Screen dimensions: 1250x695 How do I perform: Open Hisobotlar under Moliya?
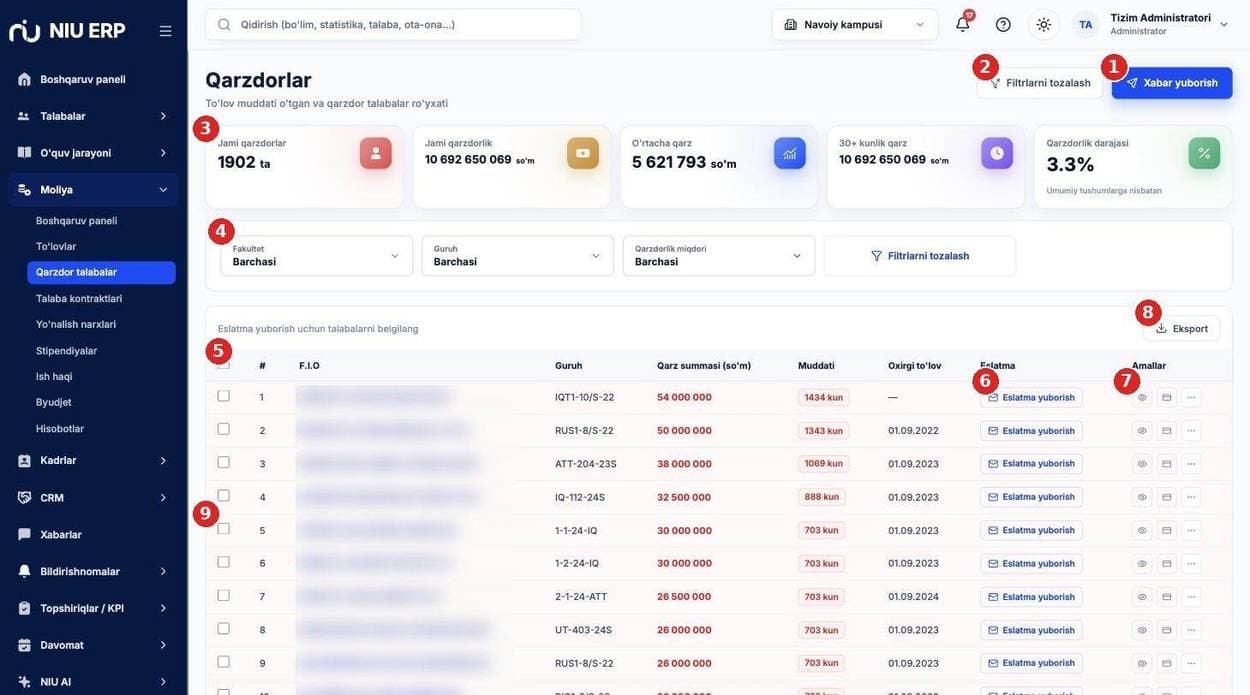(x=60, y=428)
